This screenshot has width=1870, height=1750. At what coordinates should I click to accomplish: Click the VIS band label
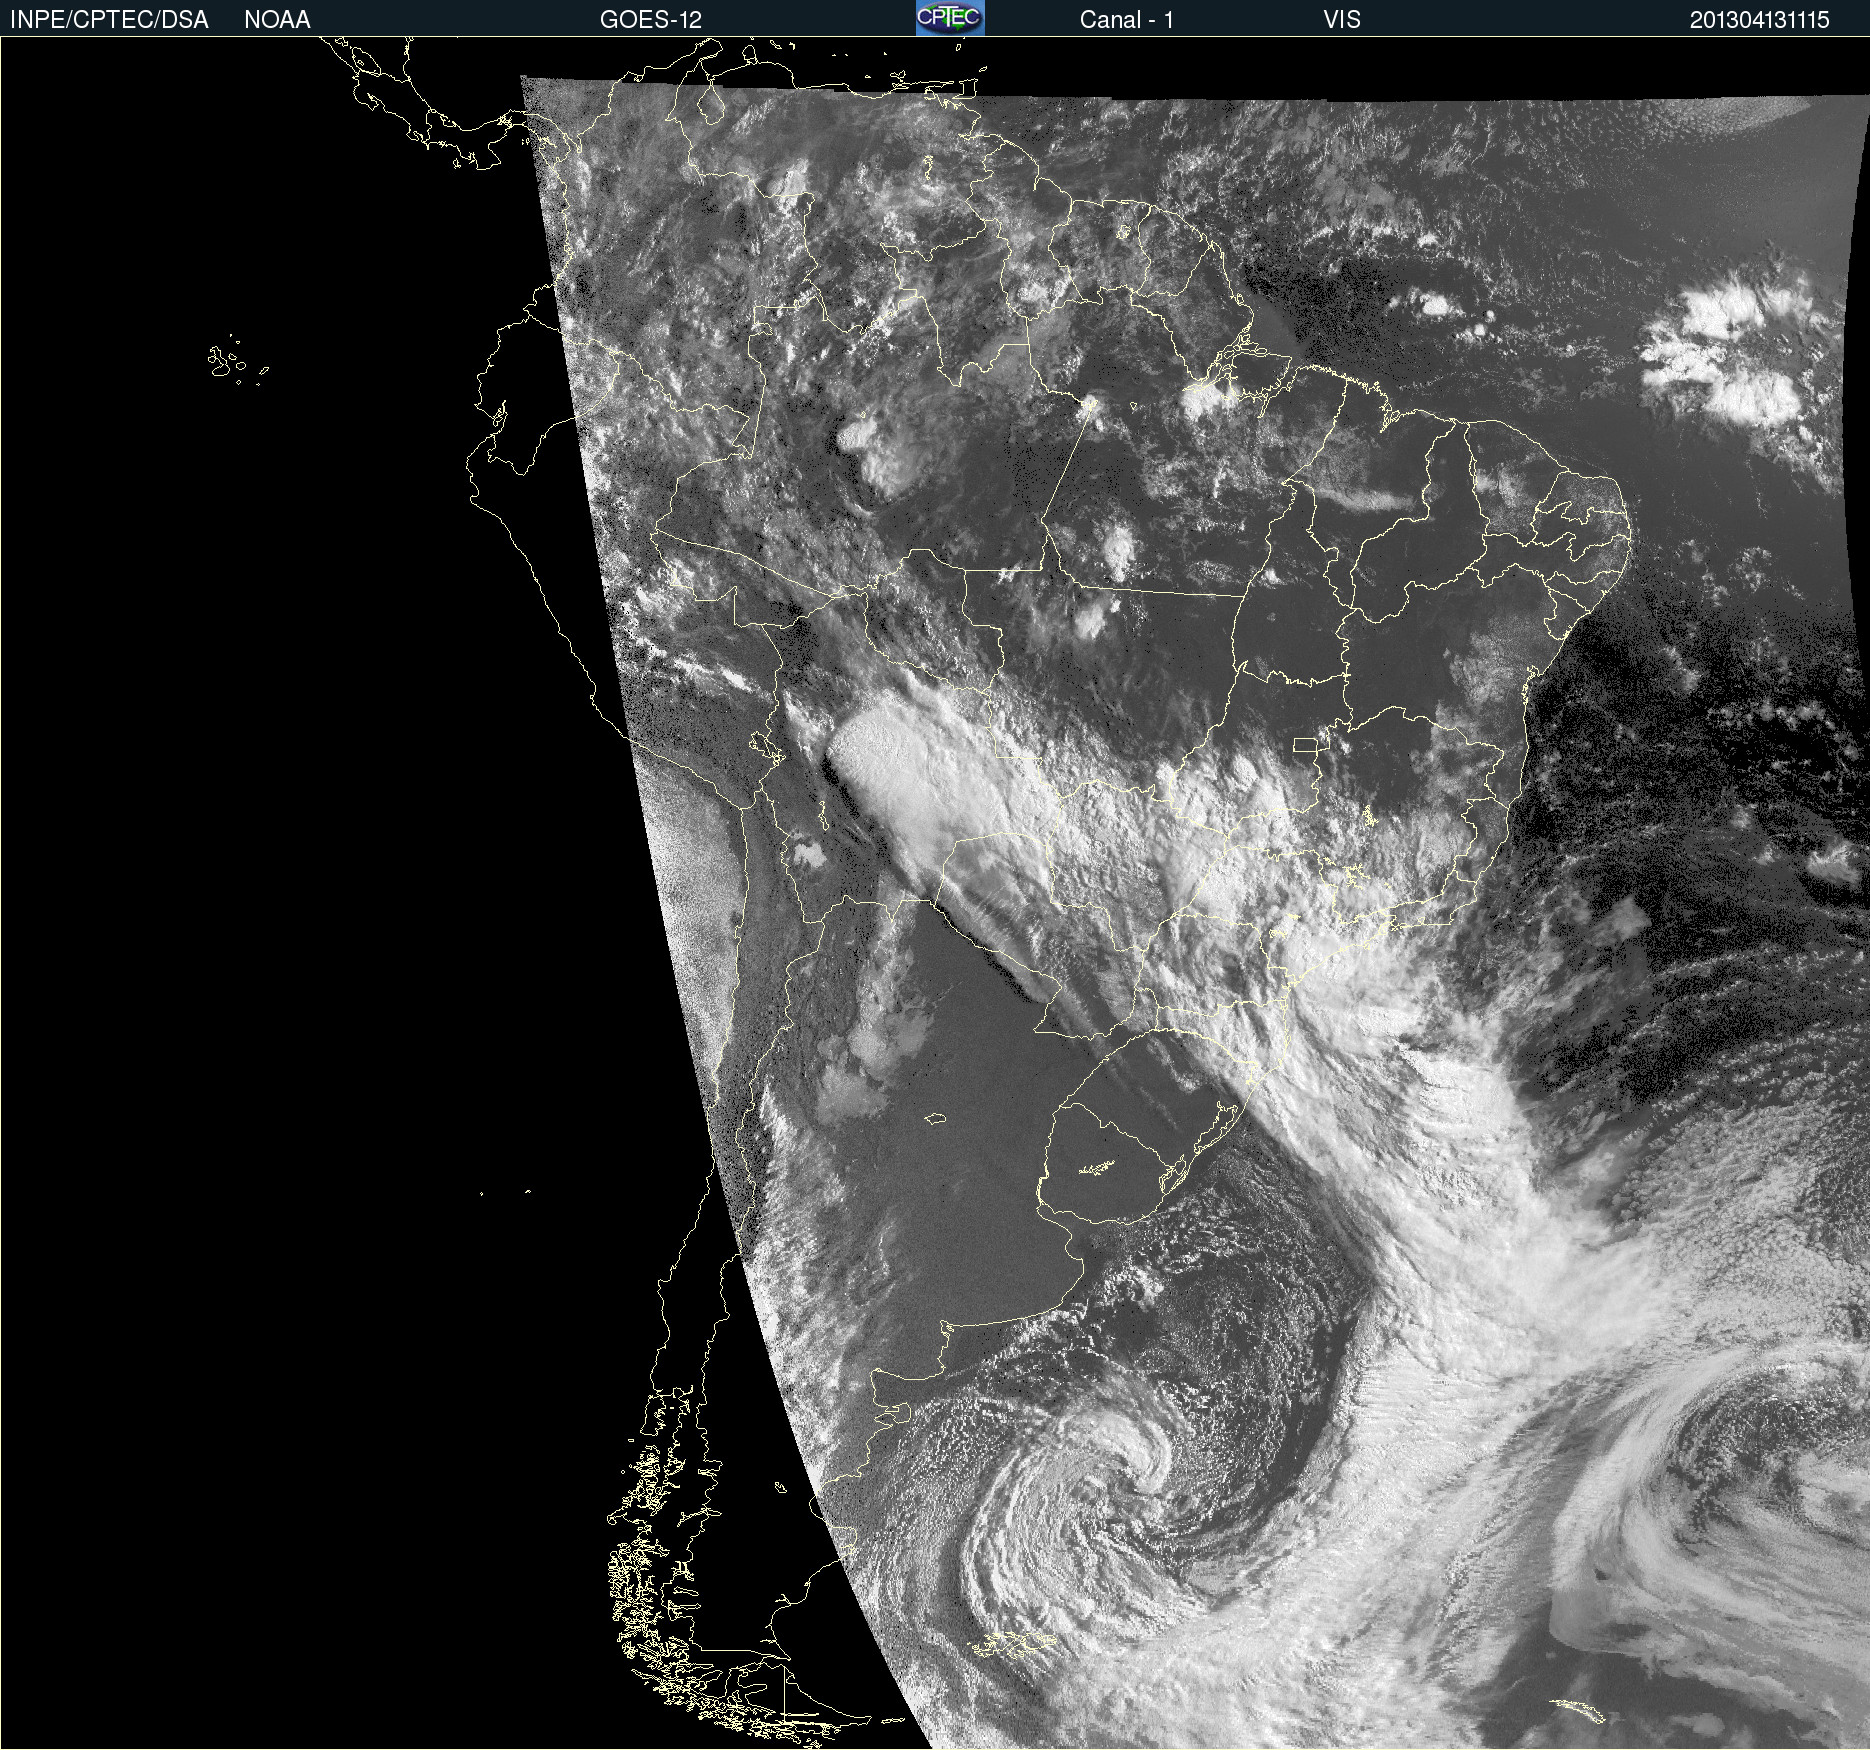tap(1342, 20)
